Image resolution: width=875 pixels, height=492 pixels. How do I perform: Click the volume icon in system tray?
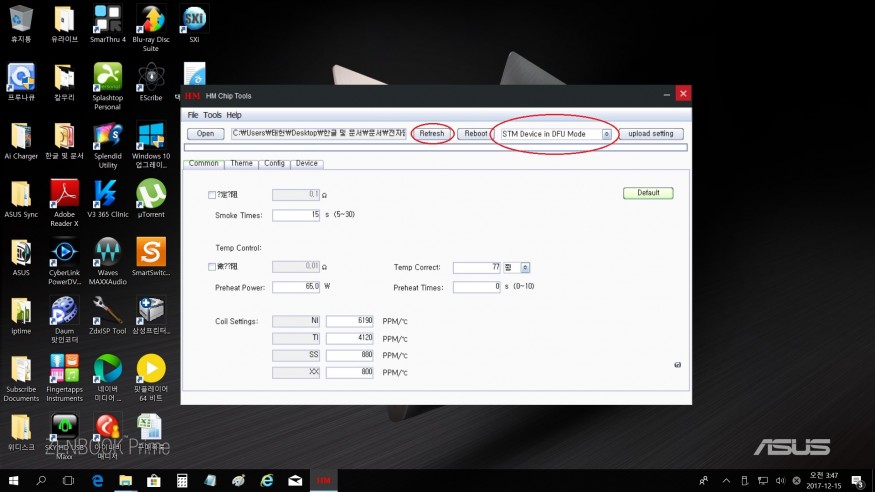pos(780,480)
